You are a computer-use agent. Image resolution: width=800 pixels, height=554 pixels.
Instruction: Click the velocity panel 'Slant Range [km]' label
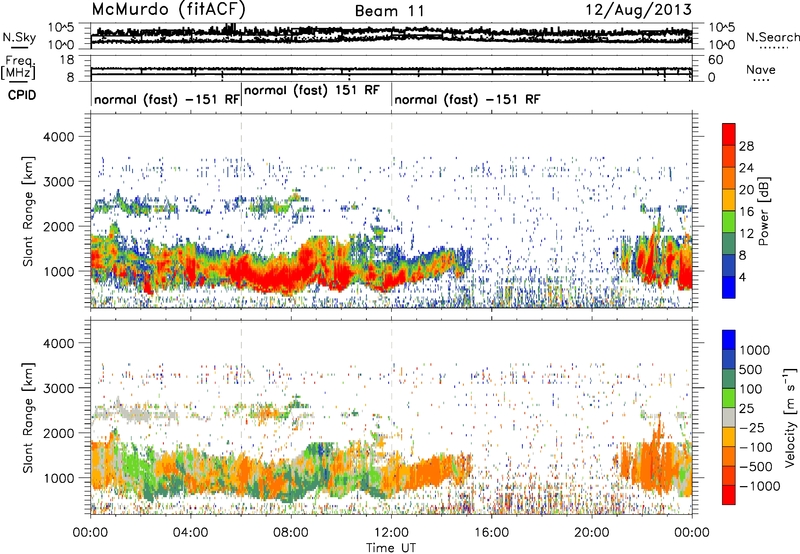point(28,417)
